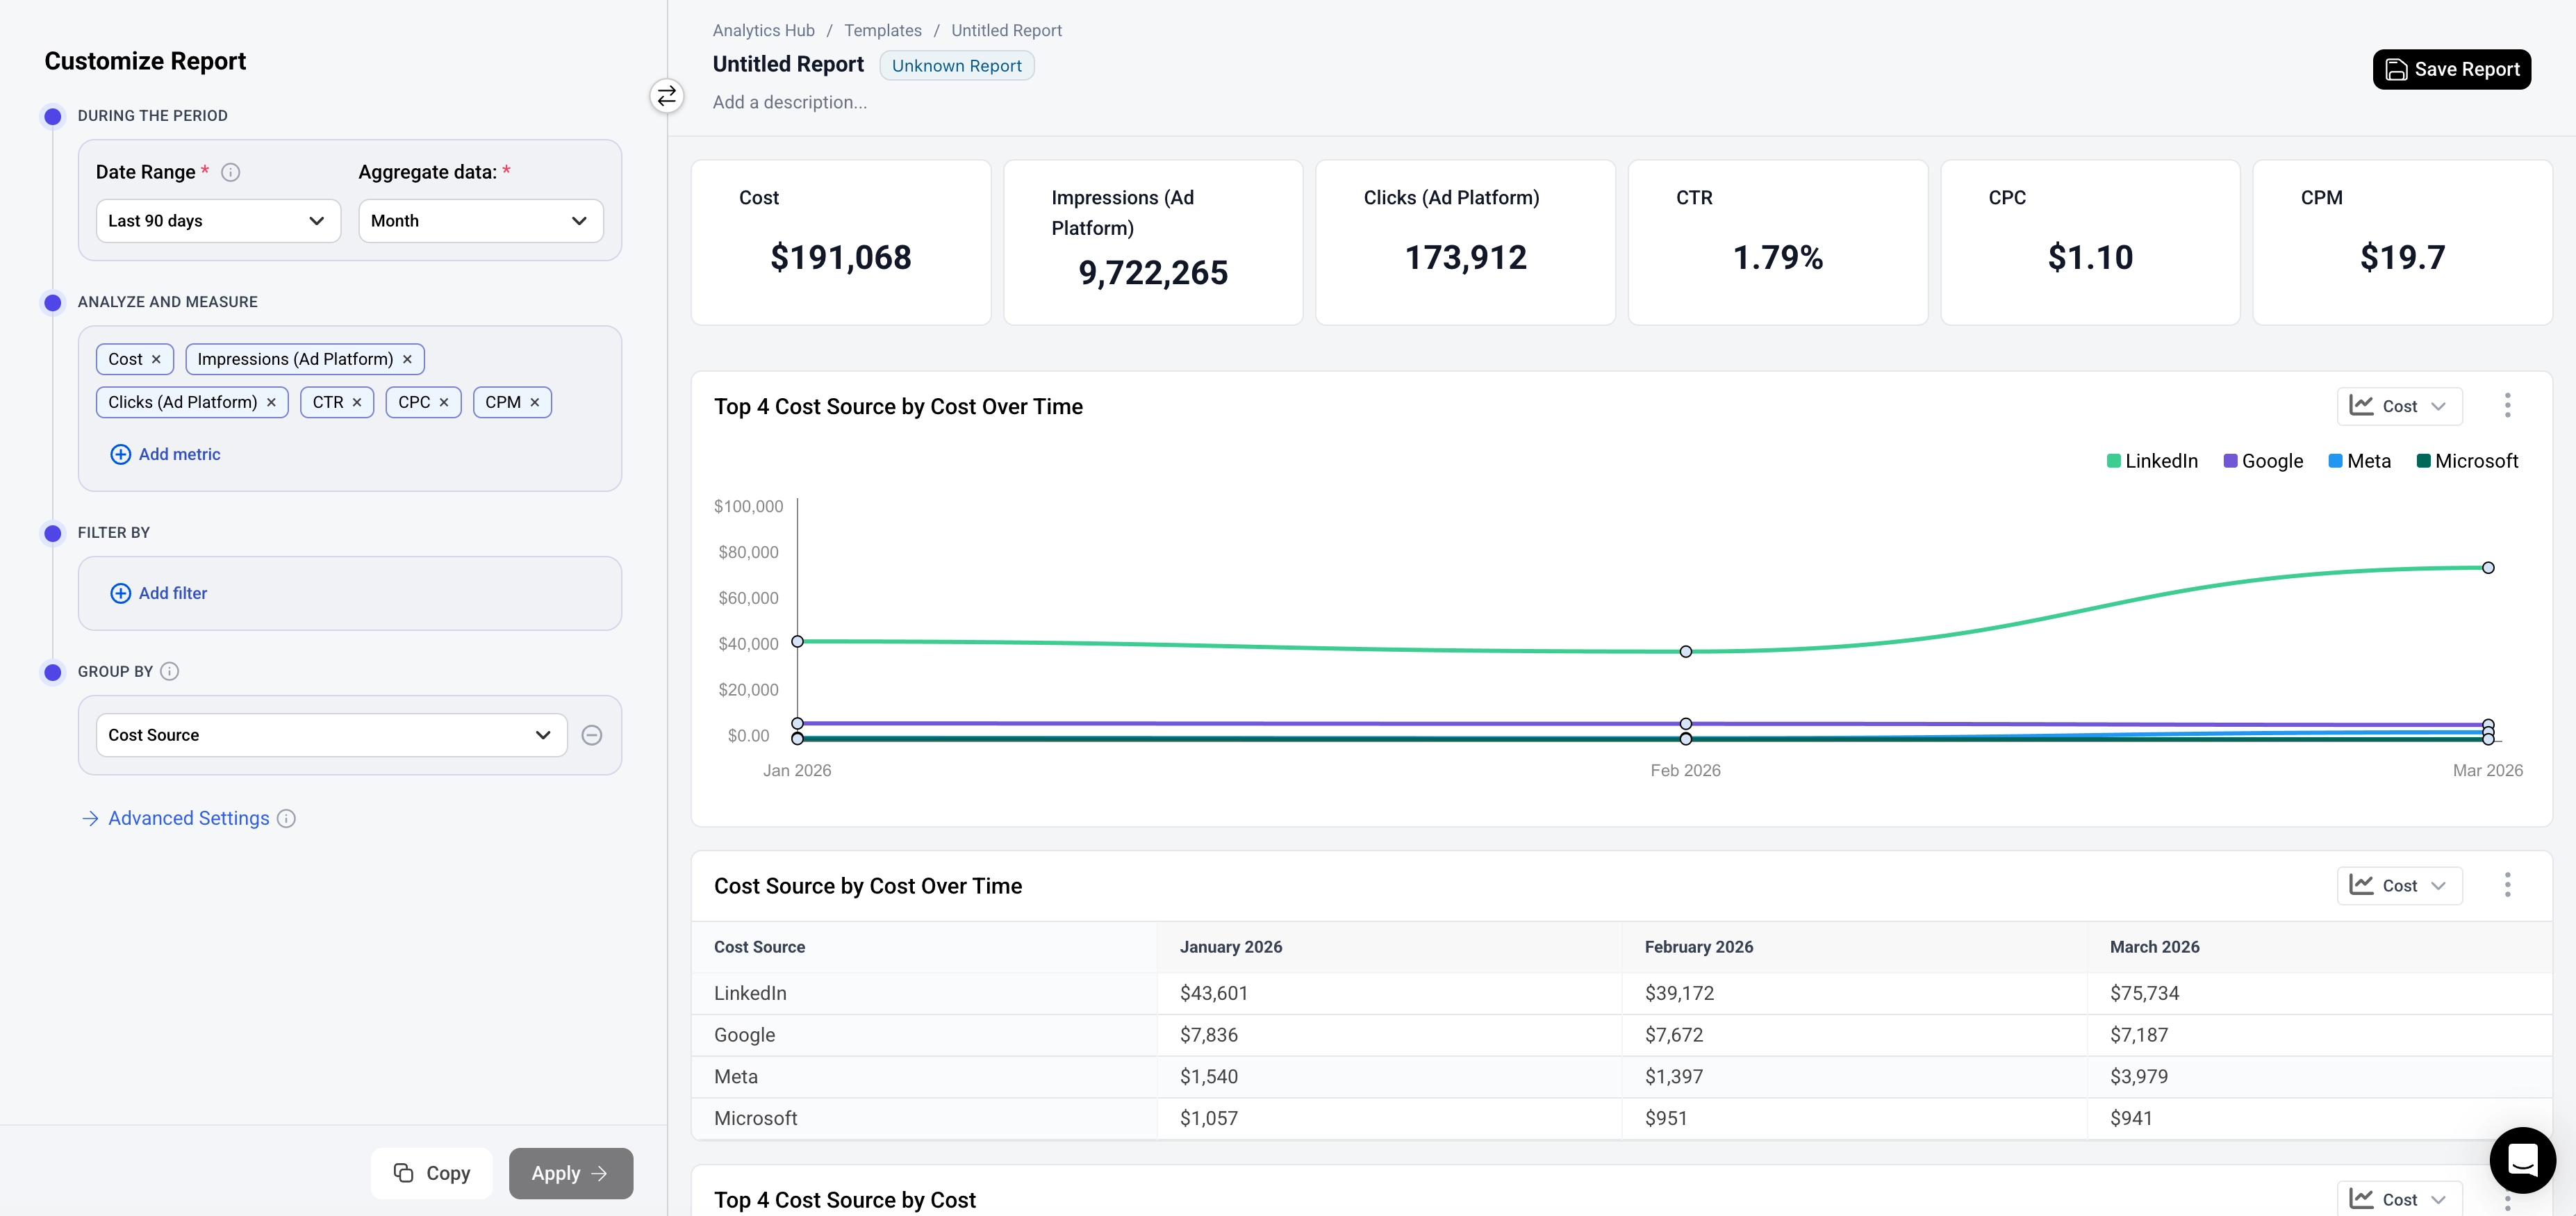The height and width of the screenshot is (1216, 2576).
Task: Open the Aggregate data Month dropdown
Action: coord(480,221)
